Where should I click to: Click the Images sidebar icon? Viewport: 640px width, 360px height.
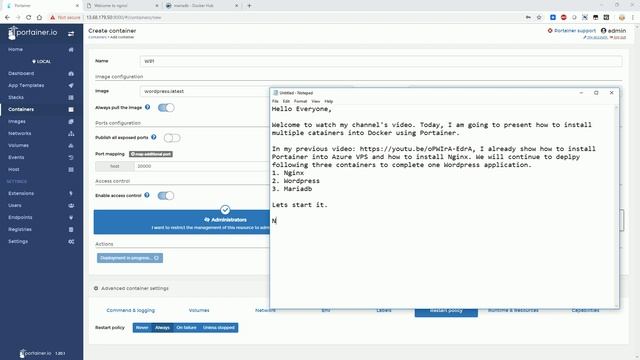point(71,121)
